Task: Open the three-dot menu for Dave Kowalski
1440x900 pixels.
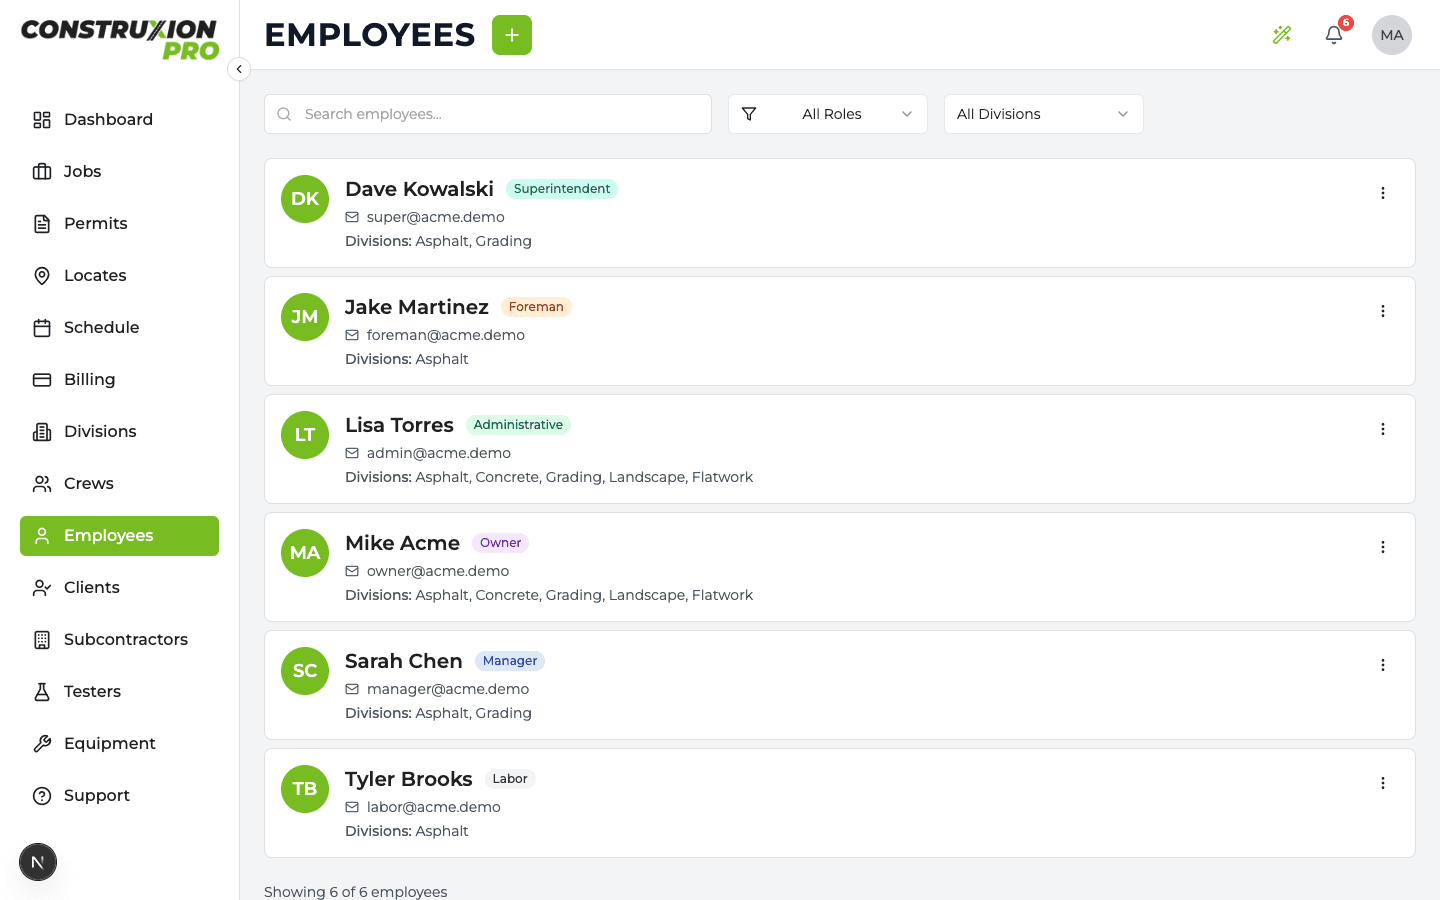Action: tap(1383, 193)
